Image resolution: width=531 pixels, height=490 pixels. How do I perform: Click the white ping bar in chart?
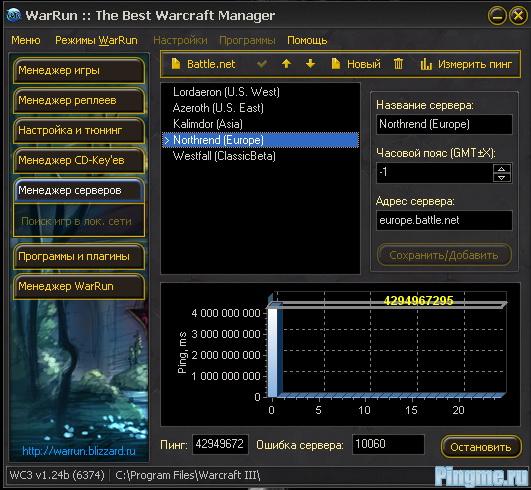coord(273,352)
